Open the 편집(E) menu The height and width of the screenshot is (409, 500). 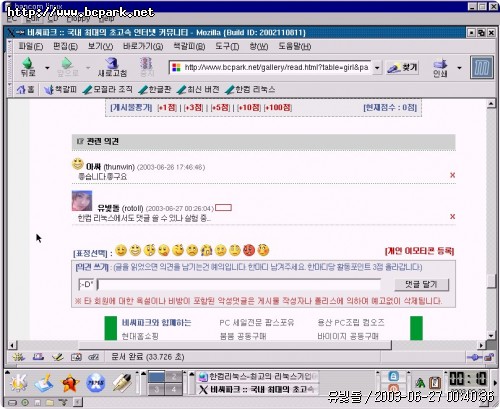point(65,46)
